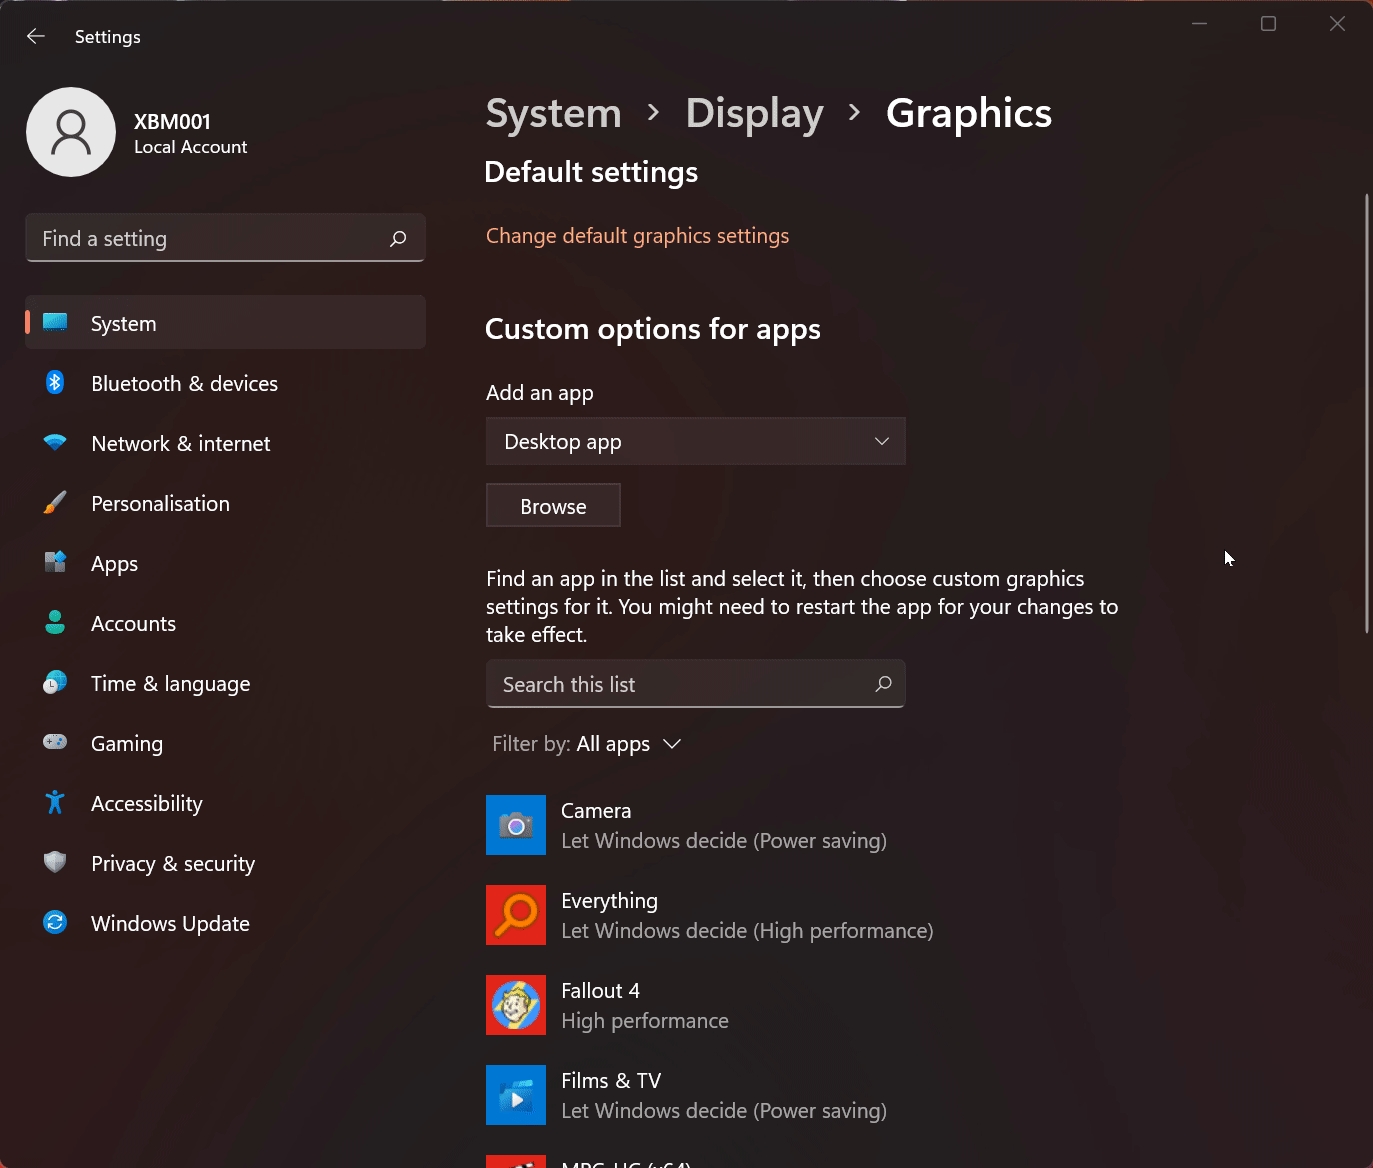Click magnifier icon in Search this list
Screen dimensions: 1373x1168
tap(883, 684)
